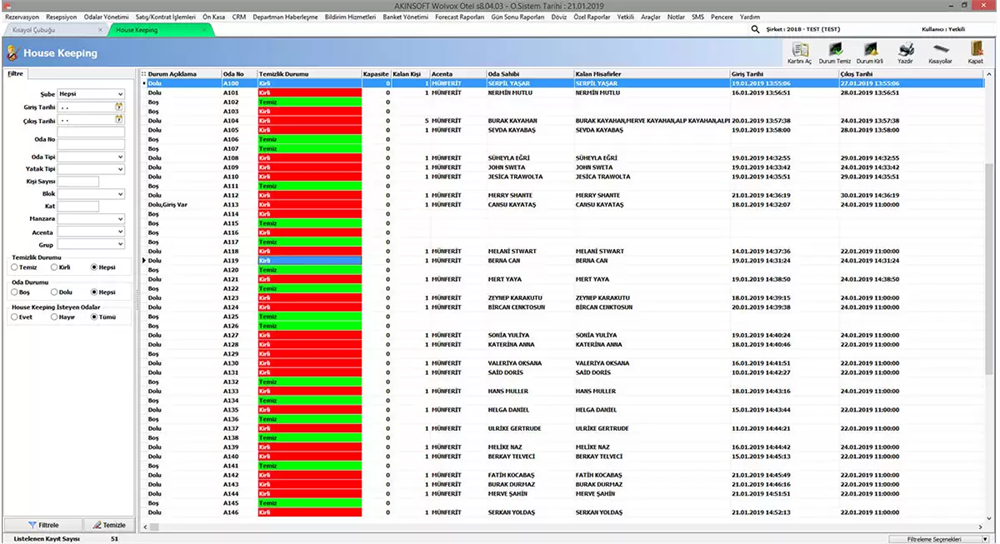The width and height of the screenshot is (1000, 544).
Task: Open the Kısayollar shortcuts icon
Action: (940, 51)
